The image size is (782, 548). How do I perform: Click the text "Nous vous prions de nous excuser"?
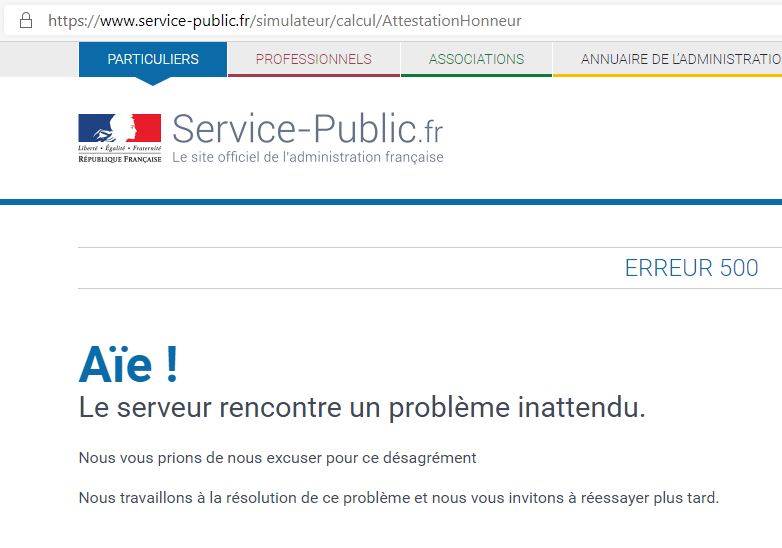coord(201,458)
